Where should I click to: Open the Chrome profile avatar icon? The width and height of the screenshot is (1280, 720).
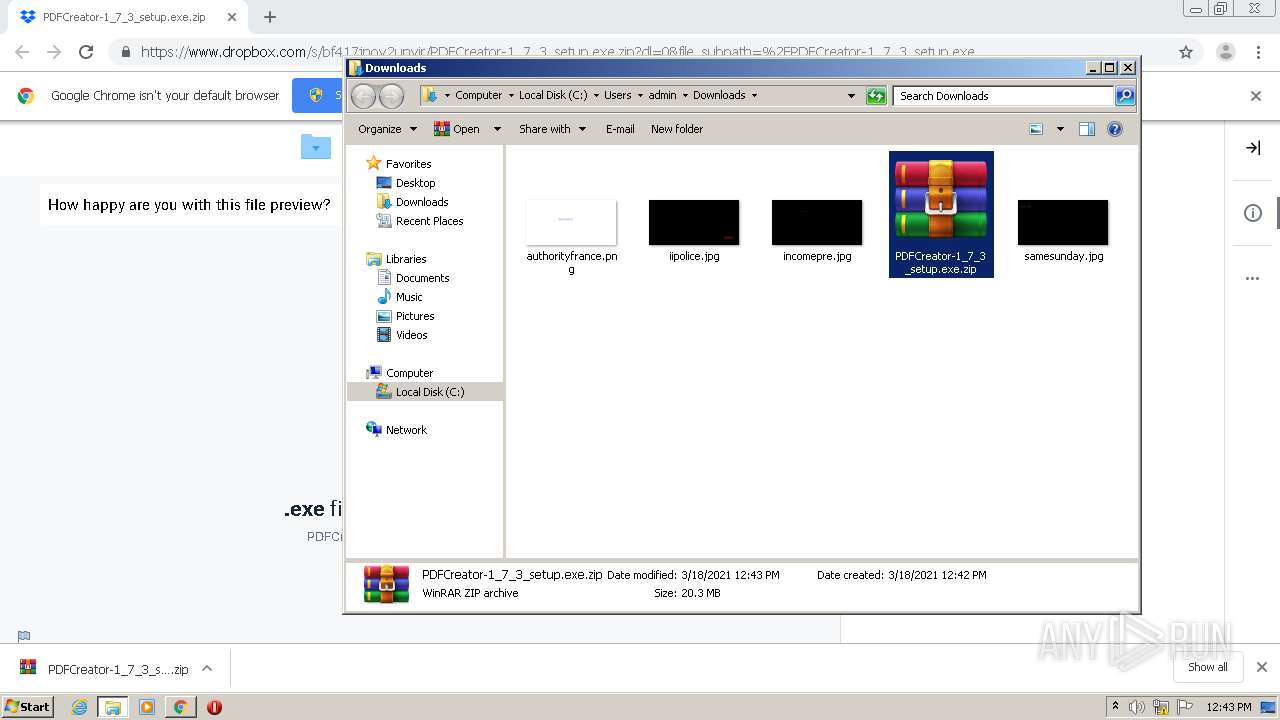coord(1226,52)
